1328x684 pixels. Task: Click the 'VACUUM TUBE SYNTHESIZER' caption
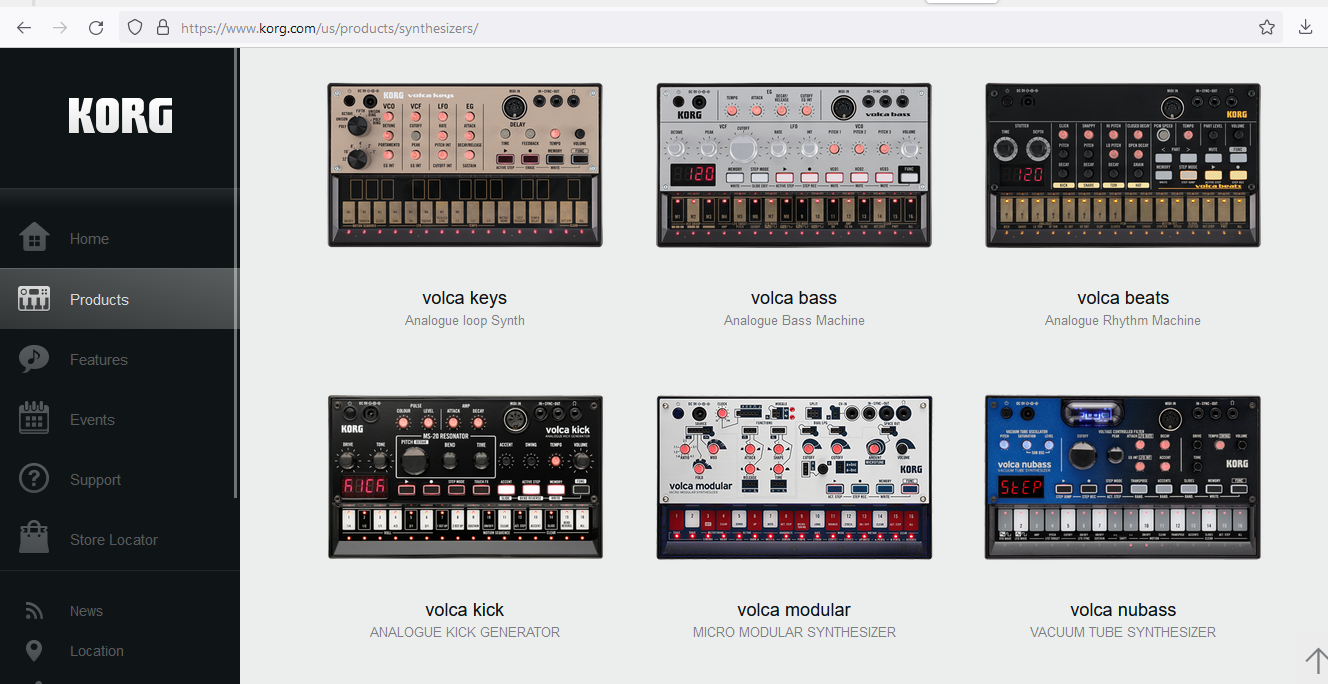point(1123,633)
